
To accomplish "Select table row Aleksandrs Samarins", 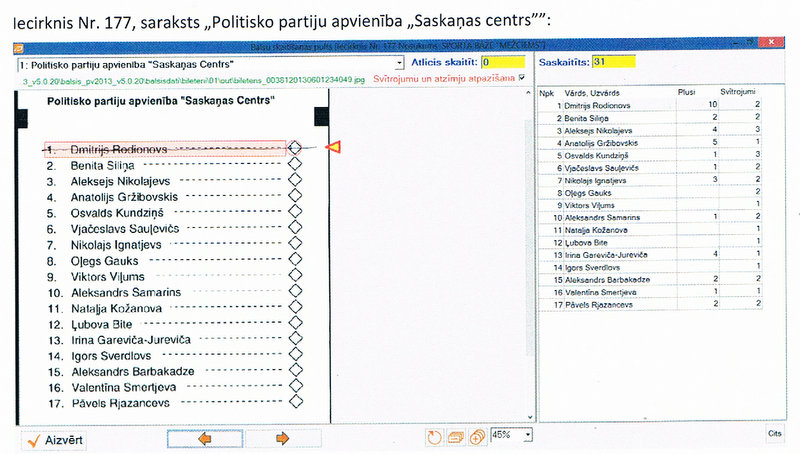I will click(x=650, y=217).
